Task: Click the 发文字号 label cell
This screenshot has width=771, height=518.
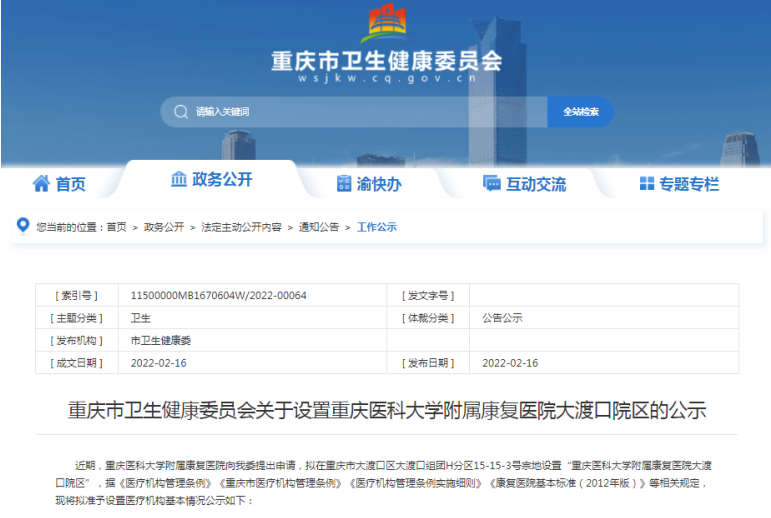Action: click(x=428, y=295)
